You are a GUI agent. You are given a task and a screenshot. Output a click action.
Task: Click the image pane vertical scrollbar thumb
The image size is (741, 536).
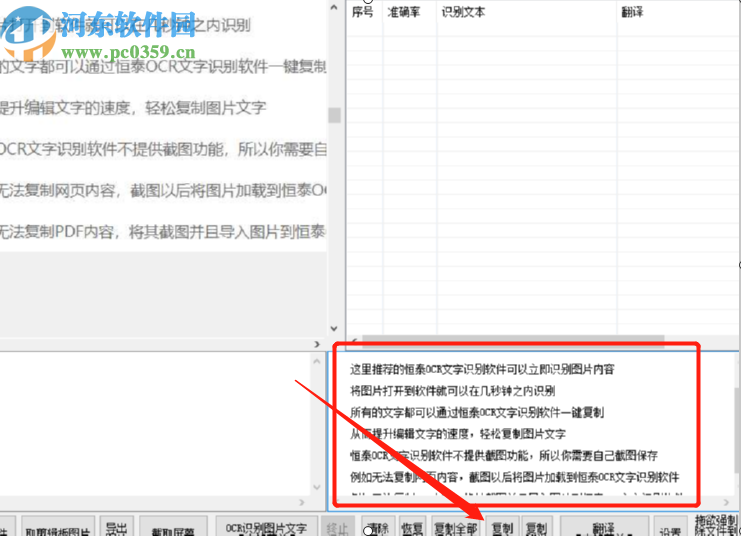(x=334, y=115)
